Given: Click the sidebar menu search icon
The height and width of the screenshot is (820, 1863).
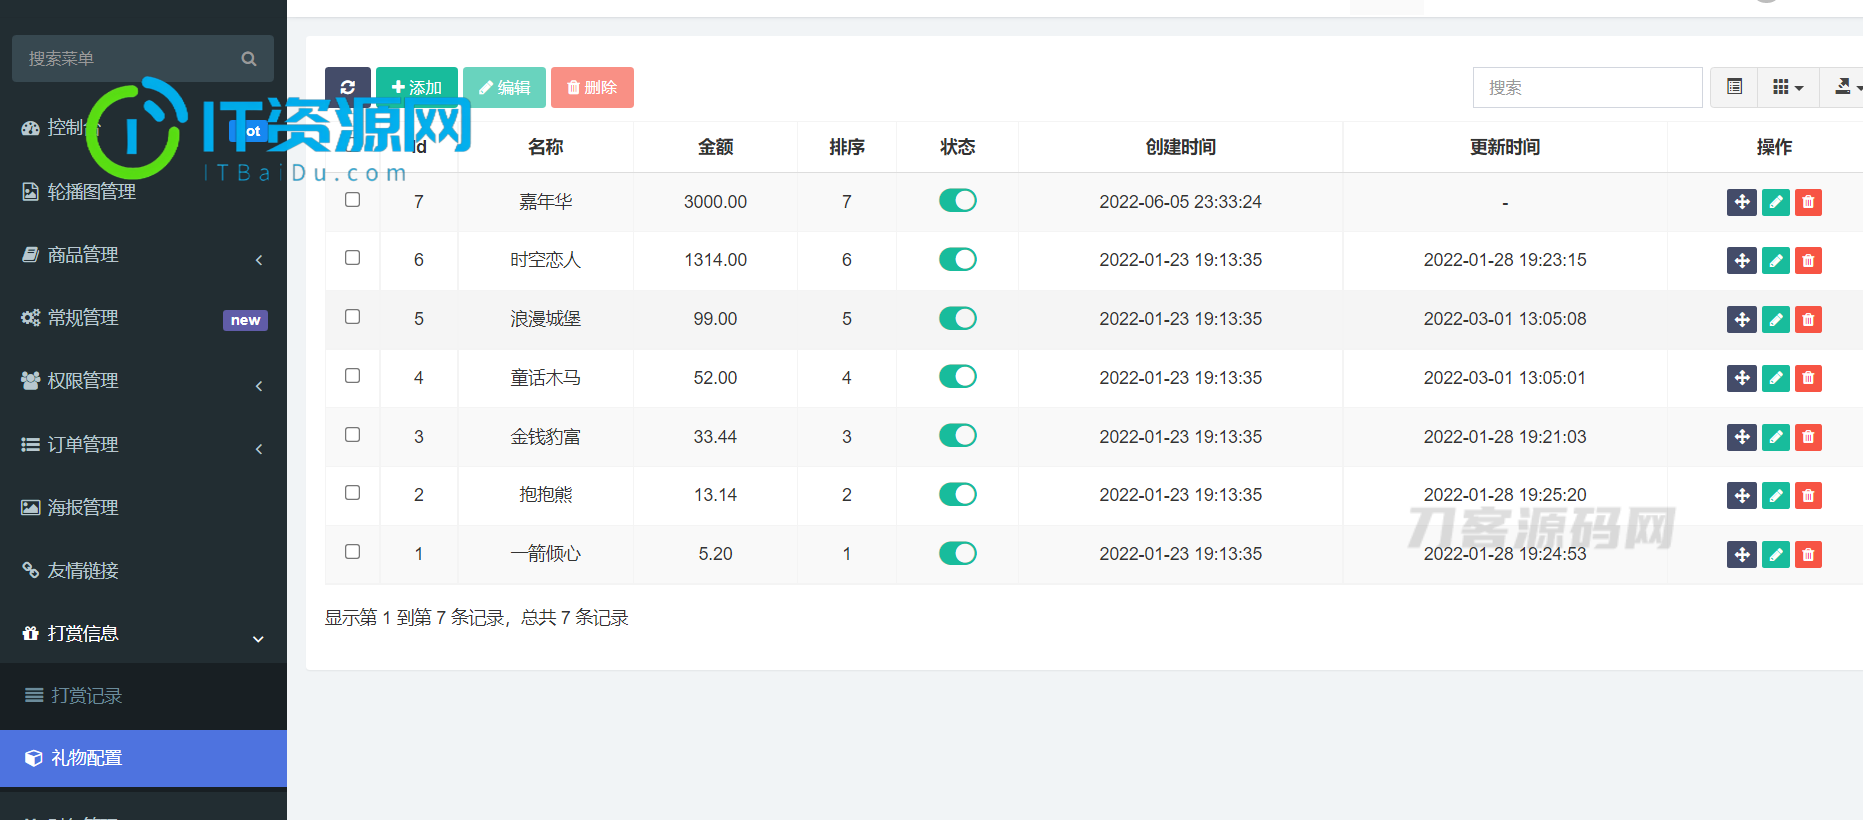Looking at the screenshot, I should click(x=249, y=59).
